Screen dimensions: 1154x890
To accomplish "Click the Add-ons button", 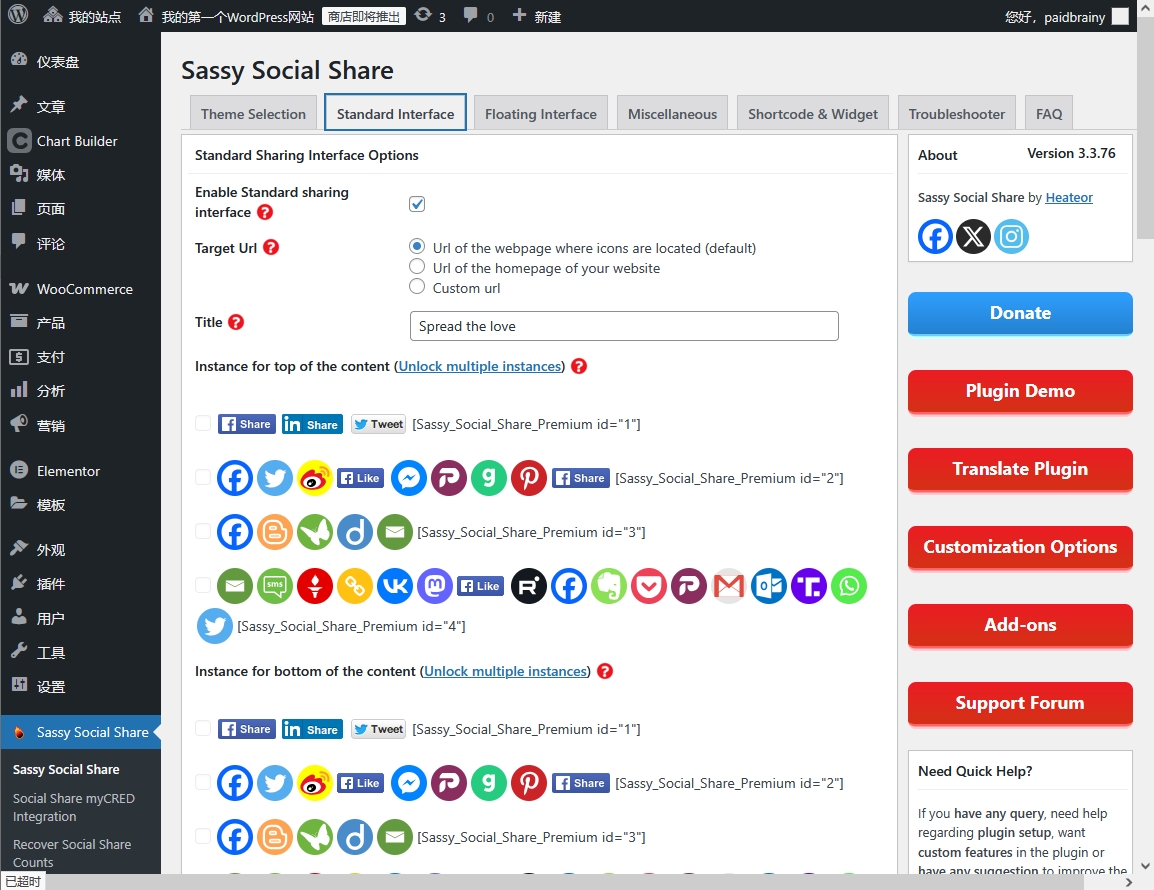I will [x=1020, y=625].
